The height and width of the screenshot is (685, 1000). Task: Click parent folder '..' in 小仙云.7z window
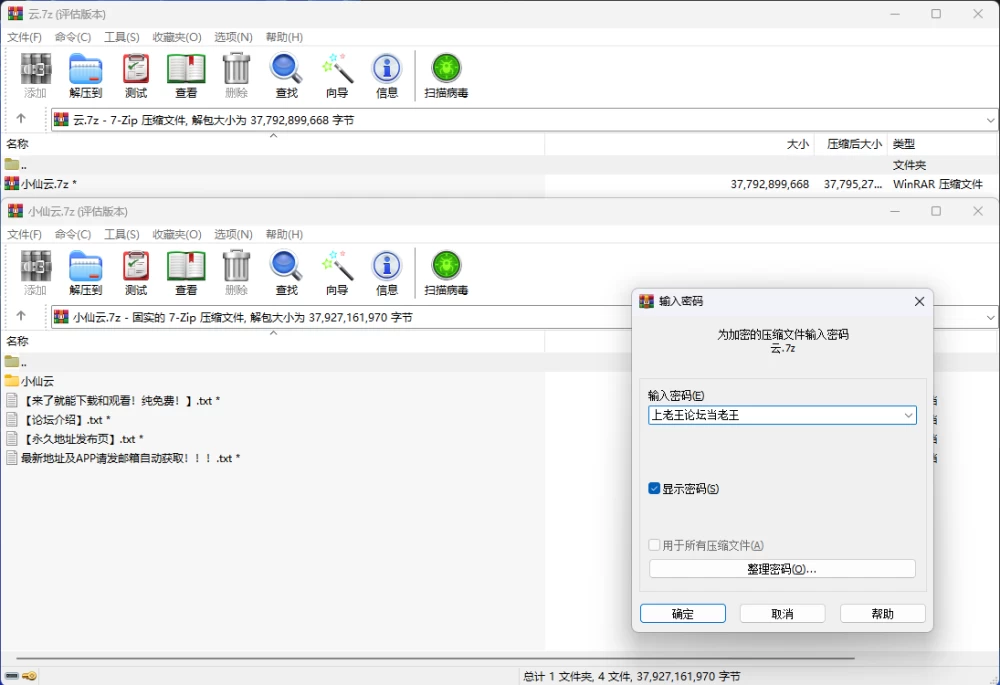coord(15,362)
